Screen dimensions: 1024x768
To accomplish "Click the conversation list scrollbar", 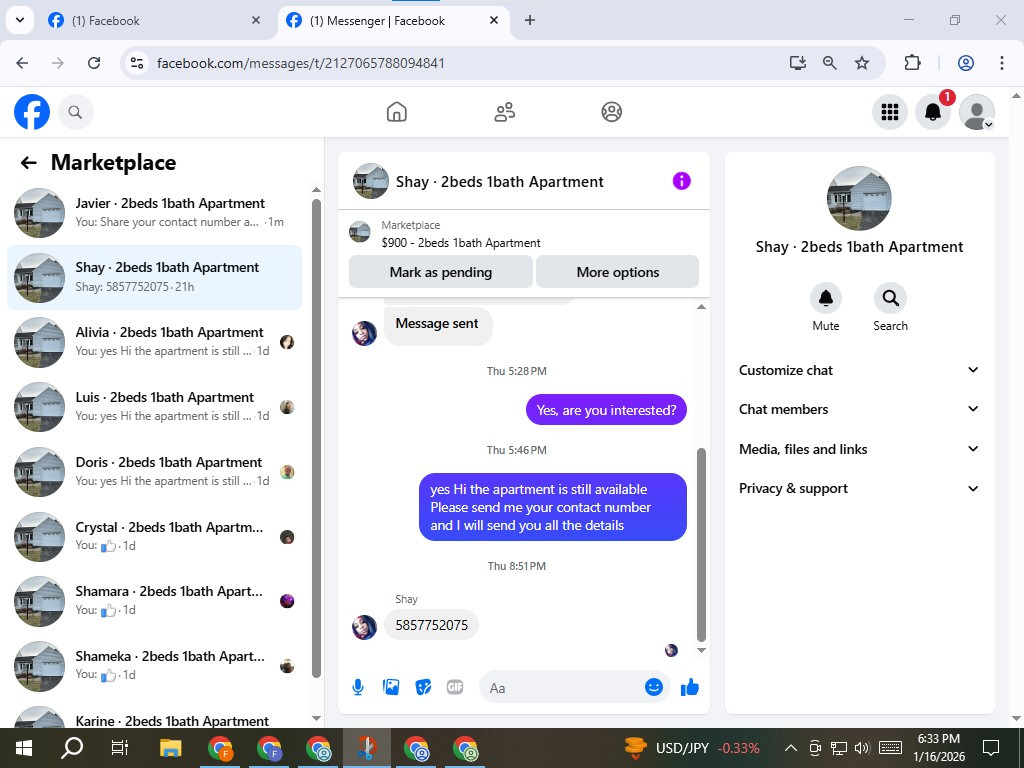I will coord(317,438).
